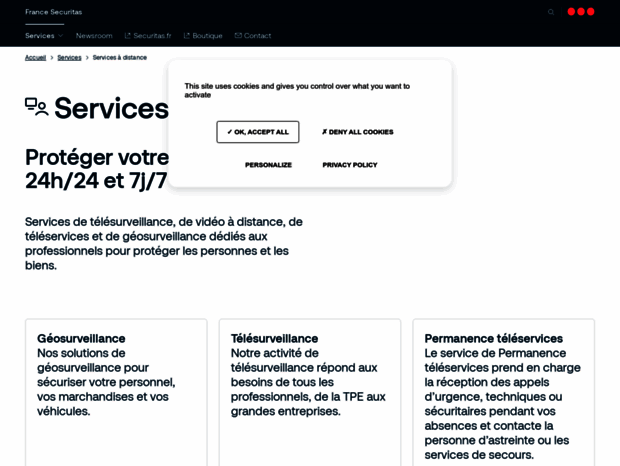Image resolution: width=620 pixels, height=466 pixels.
Task: Click the external link icon beside Boutique
Action: (187, 36)
